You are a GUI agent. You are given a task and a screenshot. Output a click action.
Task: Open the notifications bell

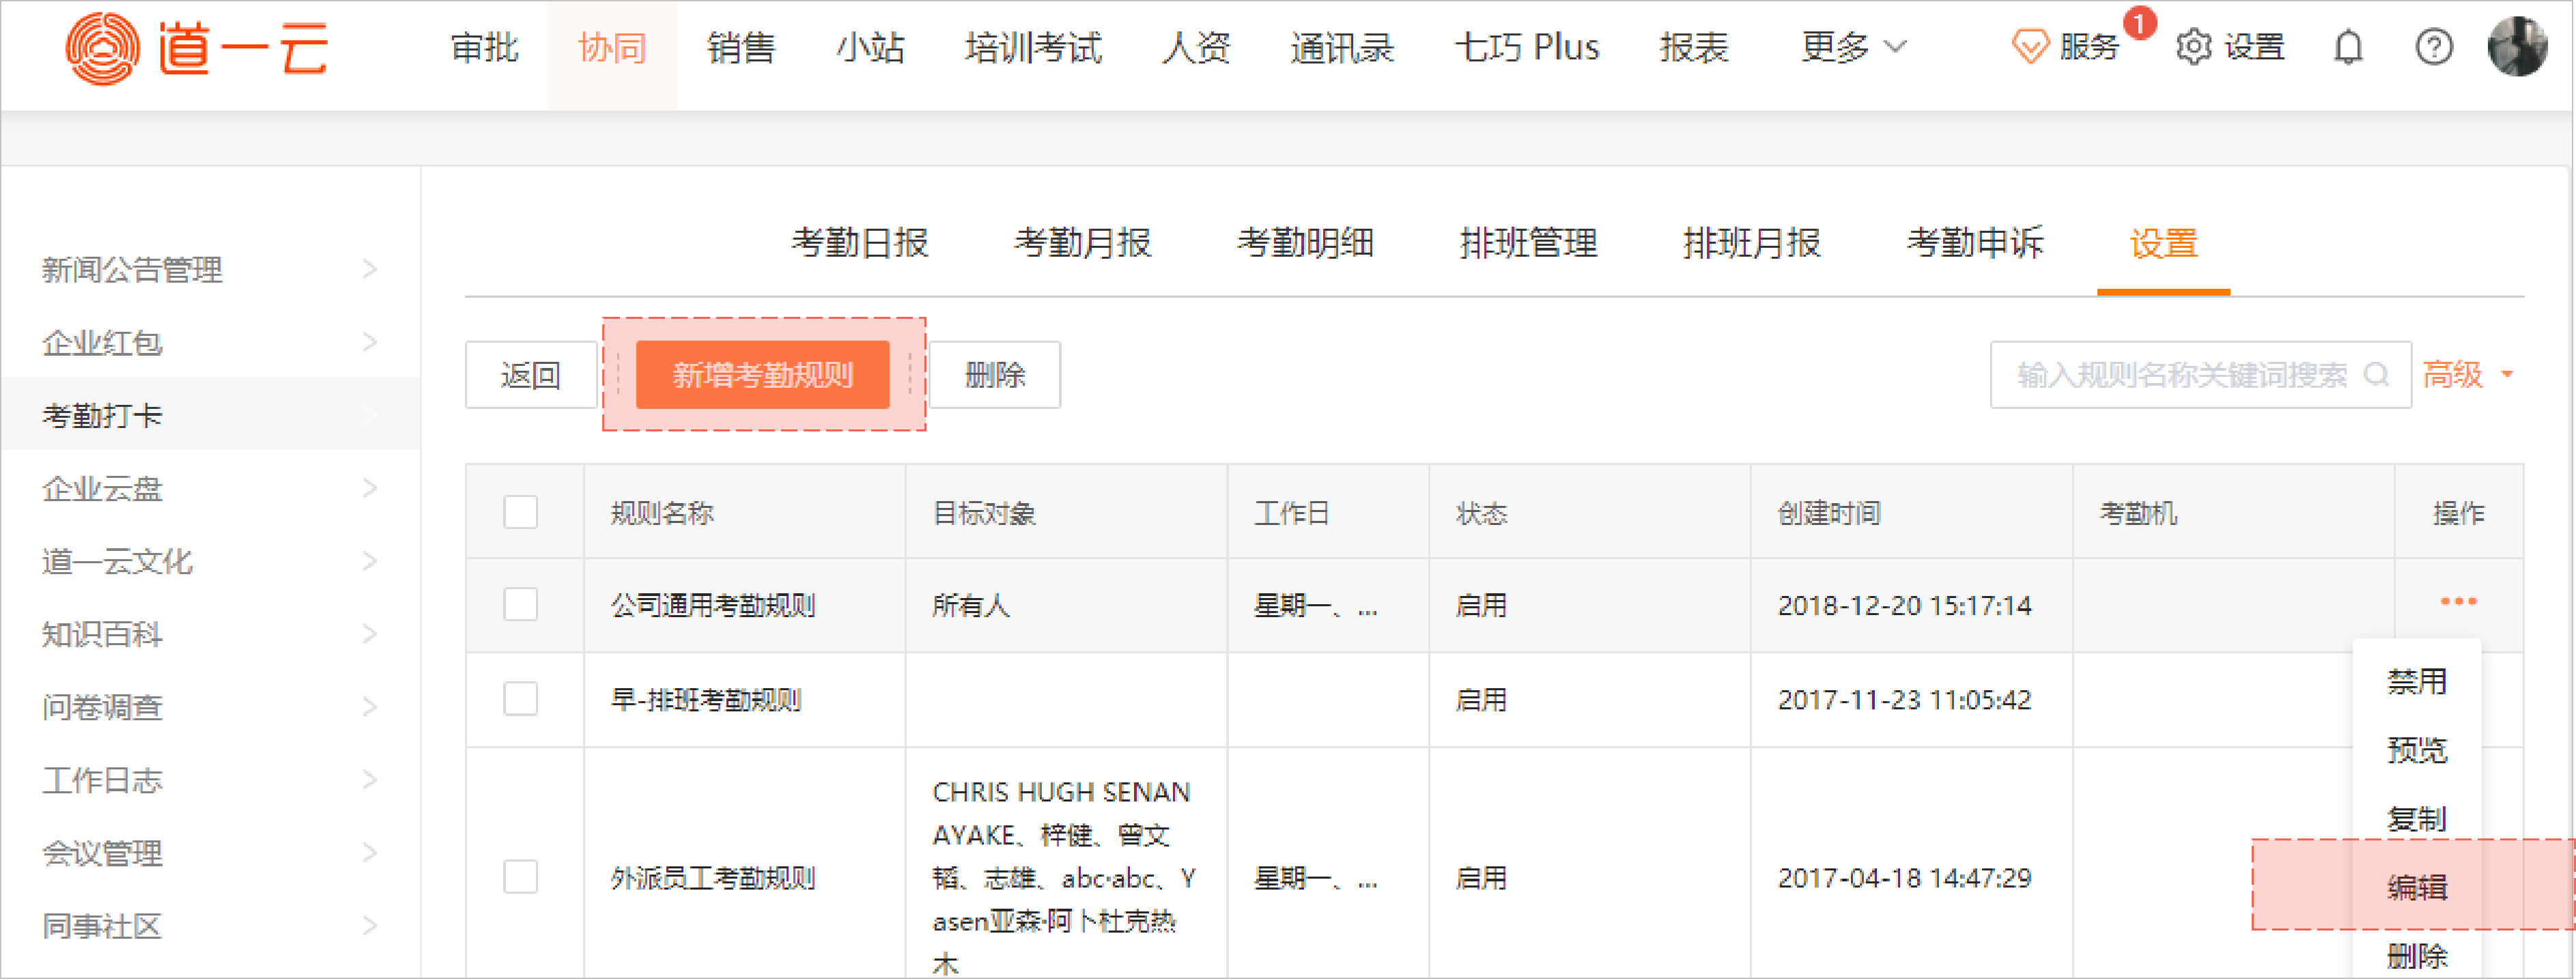(x=2348, y=47)
